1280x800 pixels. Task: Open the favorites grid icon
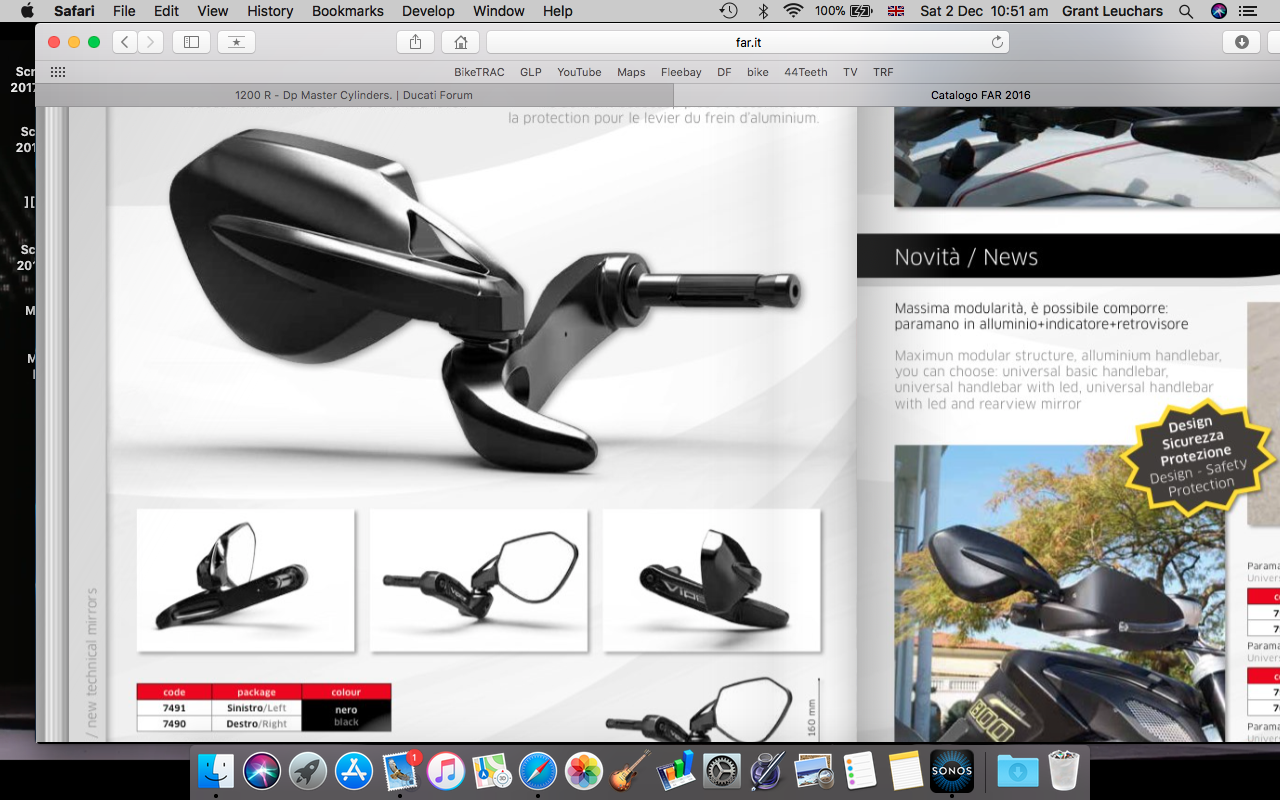[x=58, y=72]
